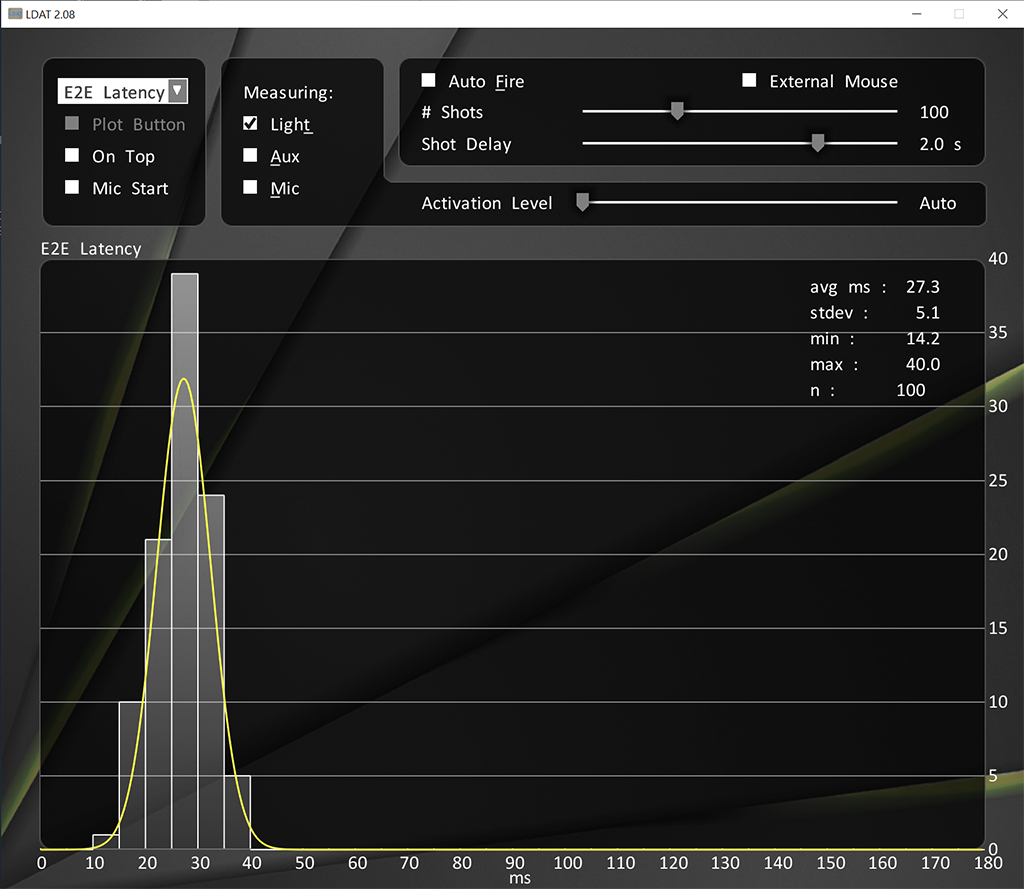
Task: Click the # Shots slider handle
Action: tap(677, 111)
